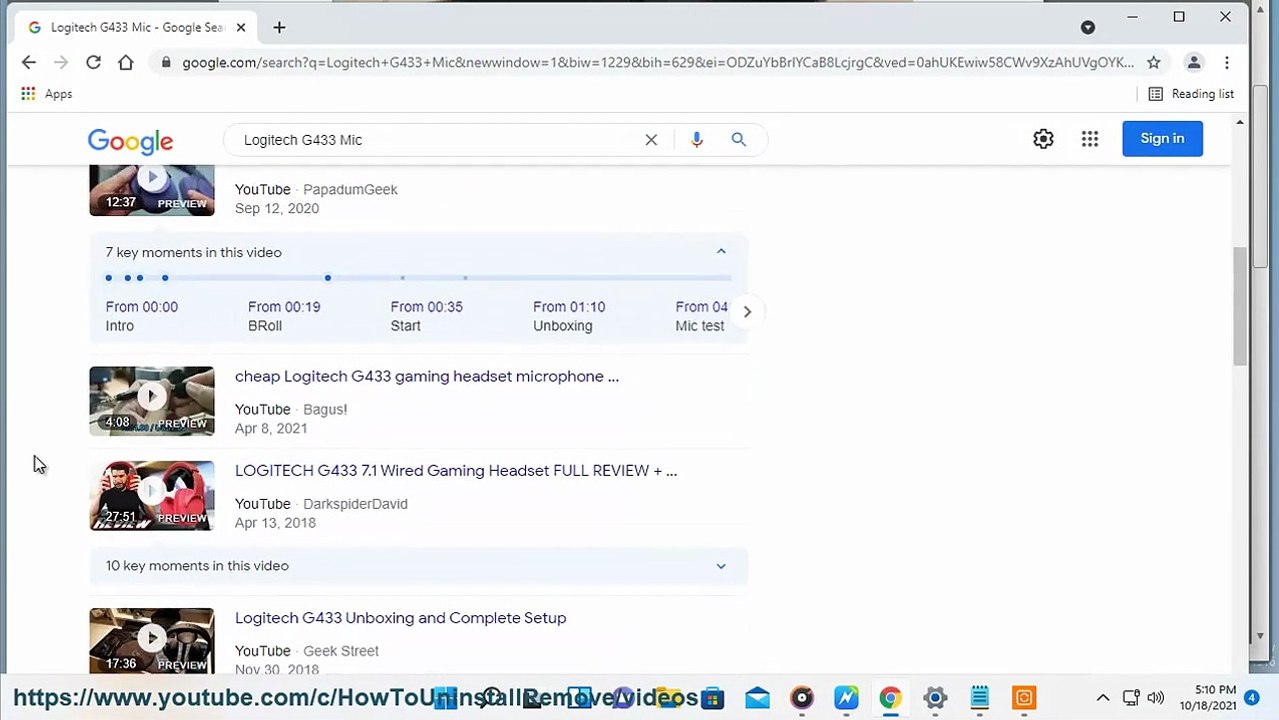Image resolution: width=1279 pixels, height=720 pixels.
Task: Open a new browser tab
Action: [279, 27]
